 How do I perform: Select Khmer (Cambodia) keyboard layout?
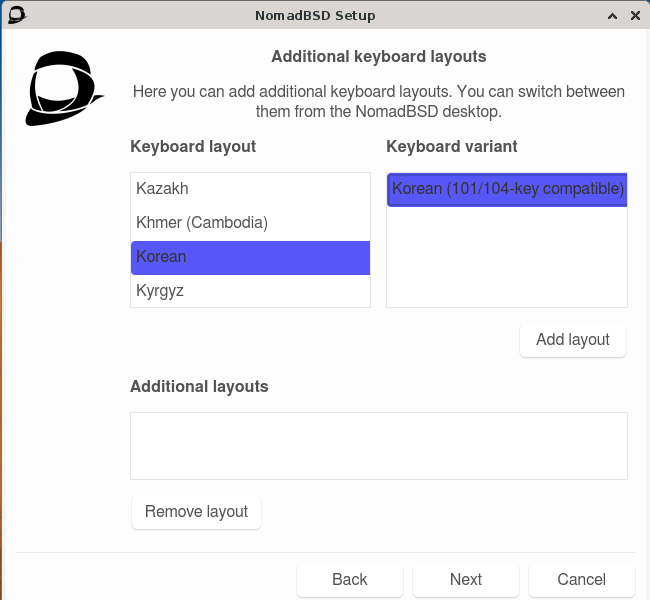(x=250, y=223)
